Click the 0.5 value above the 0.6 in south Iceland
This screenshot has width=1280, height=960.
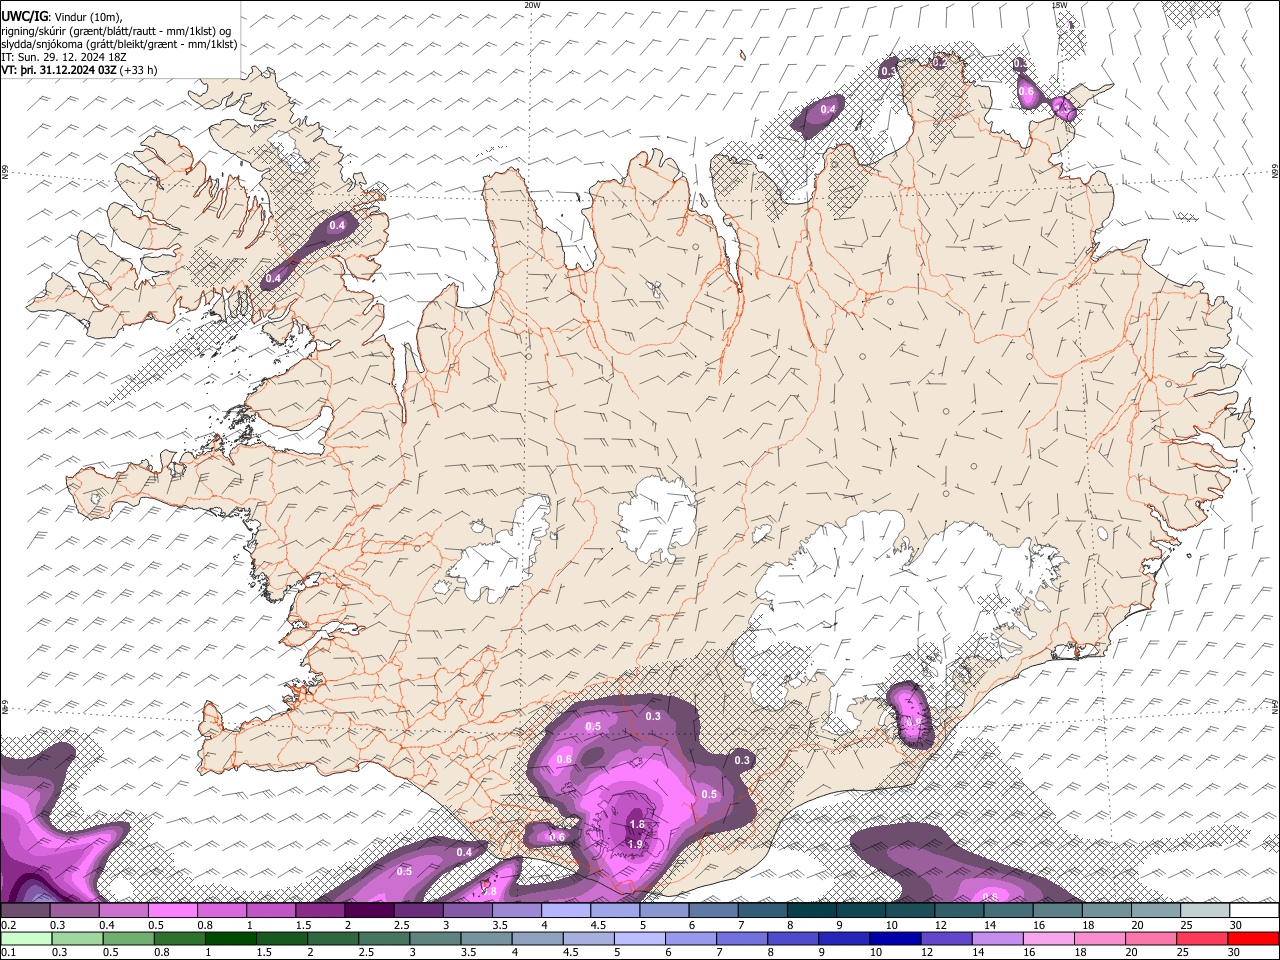(593, 727)
